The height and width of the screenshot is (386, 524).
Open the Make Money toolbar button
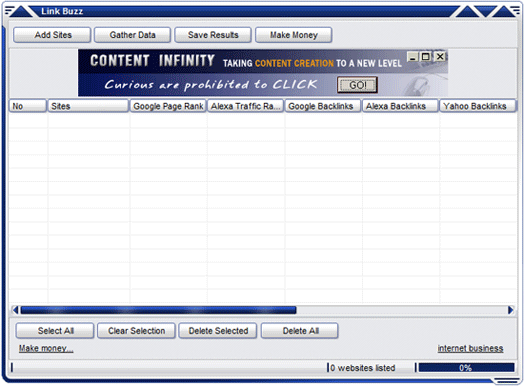point(293,35)
